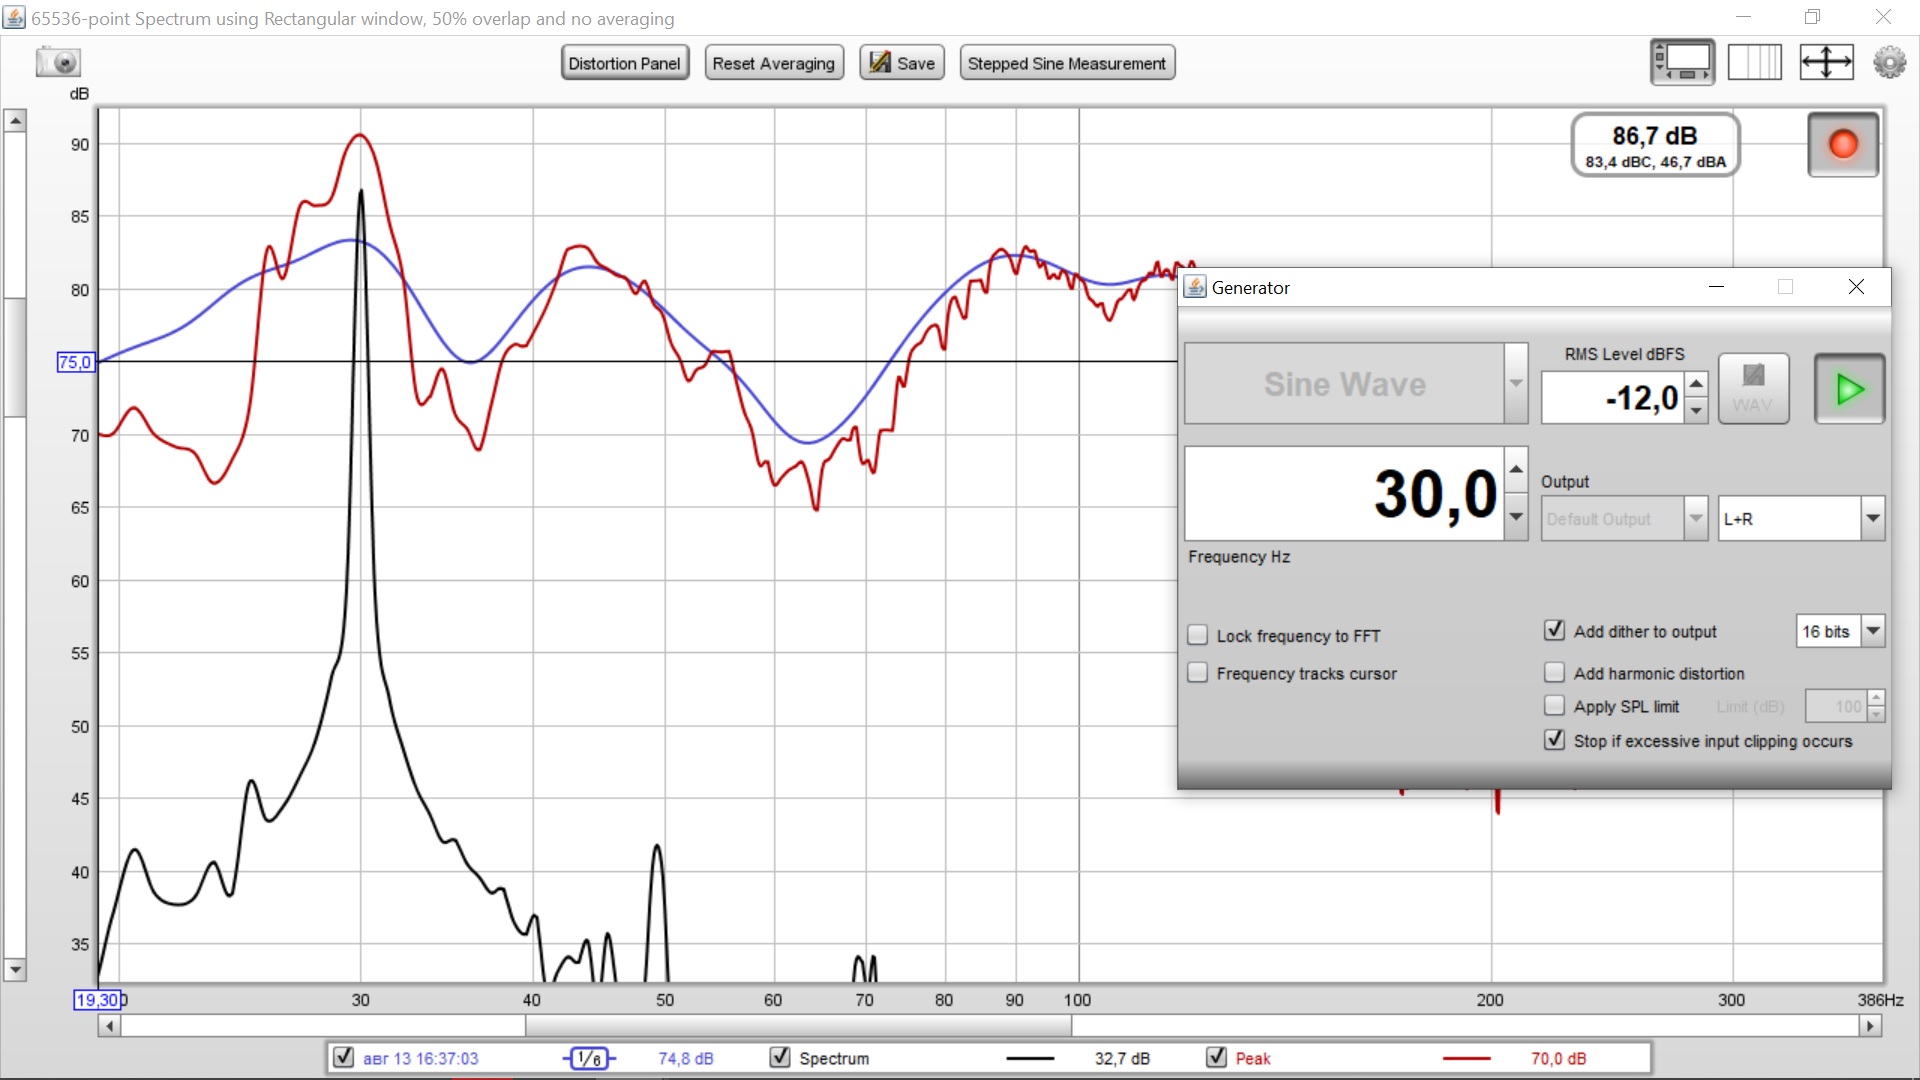This screenshot has height=1080, width=1920.
Task: Click the scrollbars toggle display icon
Action: (1682, 63)
